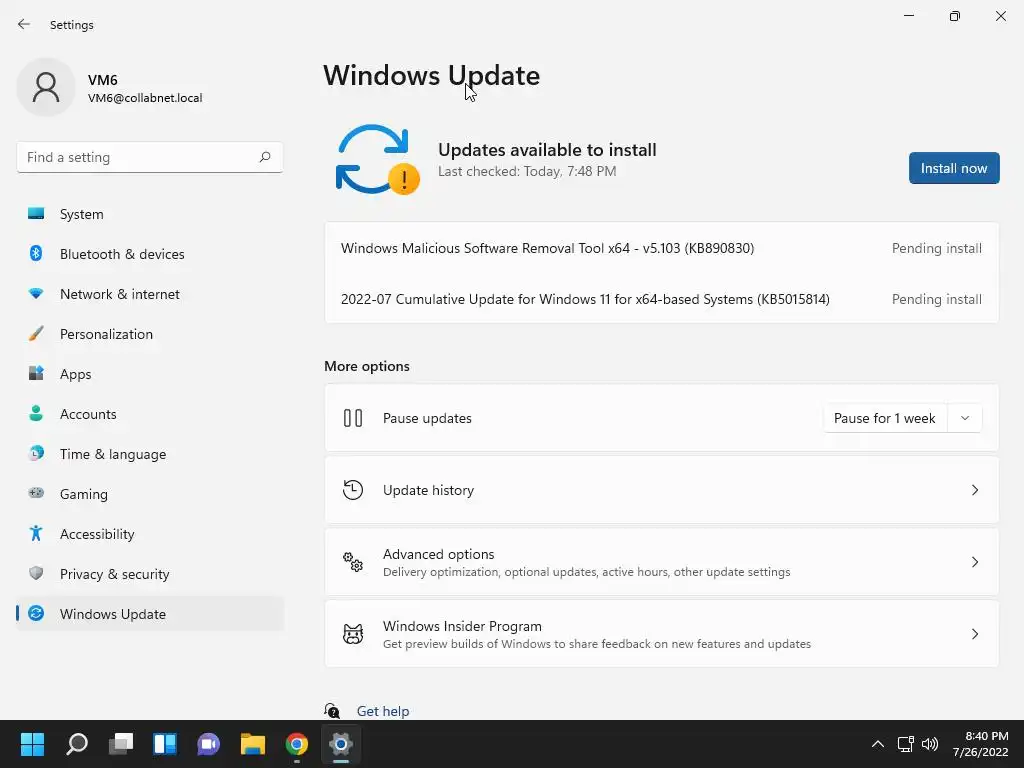The width and height of the screenshot is (1024, 768).
Task: Click the Settings gear in taskbar
Action: 341,744
